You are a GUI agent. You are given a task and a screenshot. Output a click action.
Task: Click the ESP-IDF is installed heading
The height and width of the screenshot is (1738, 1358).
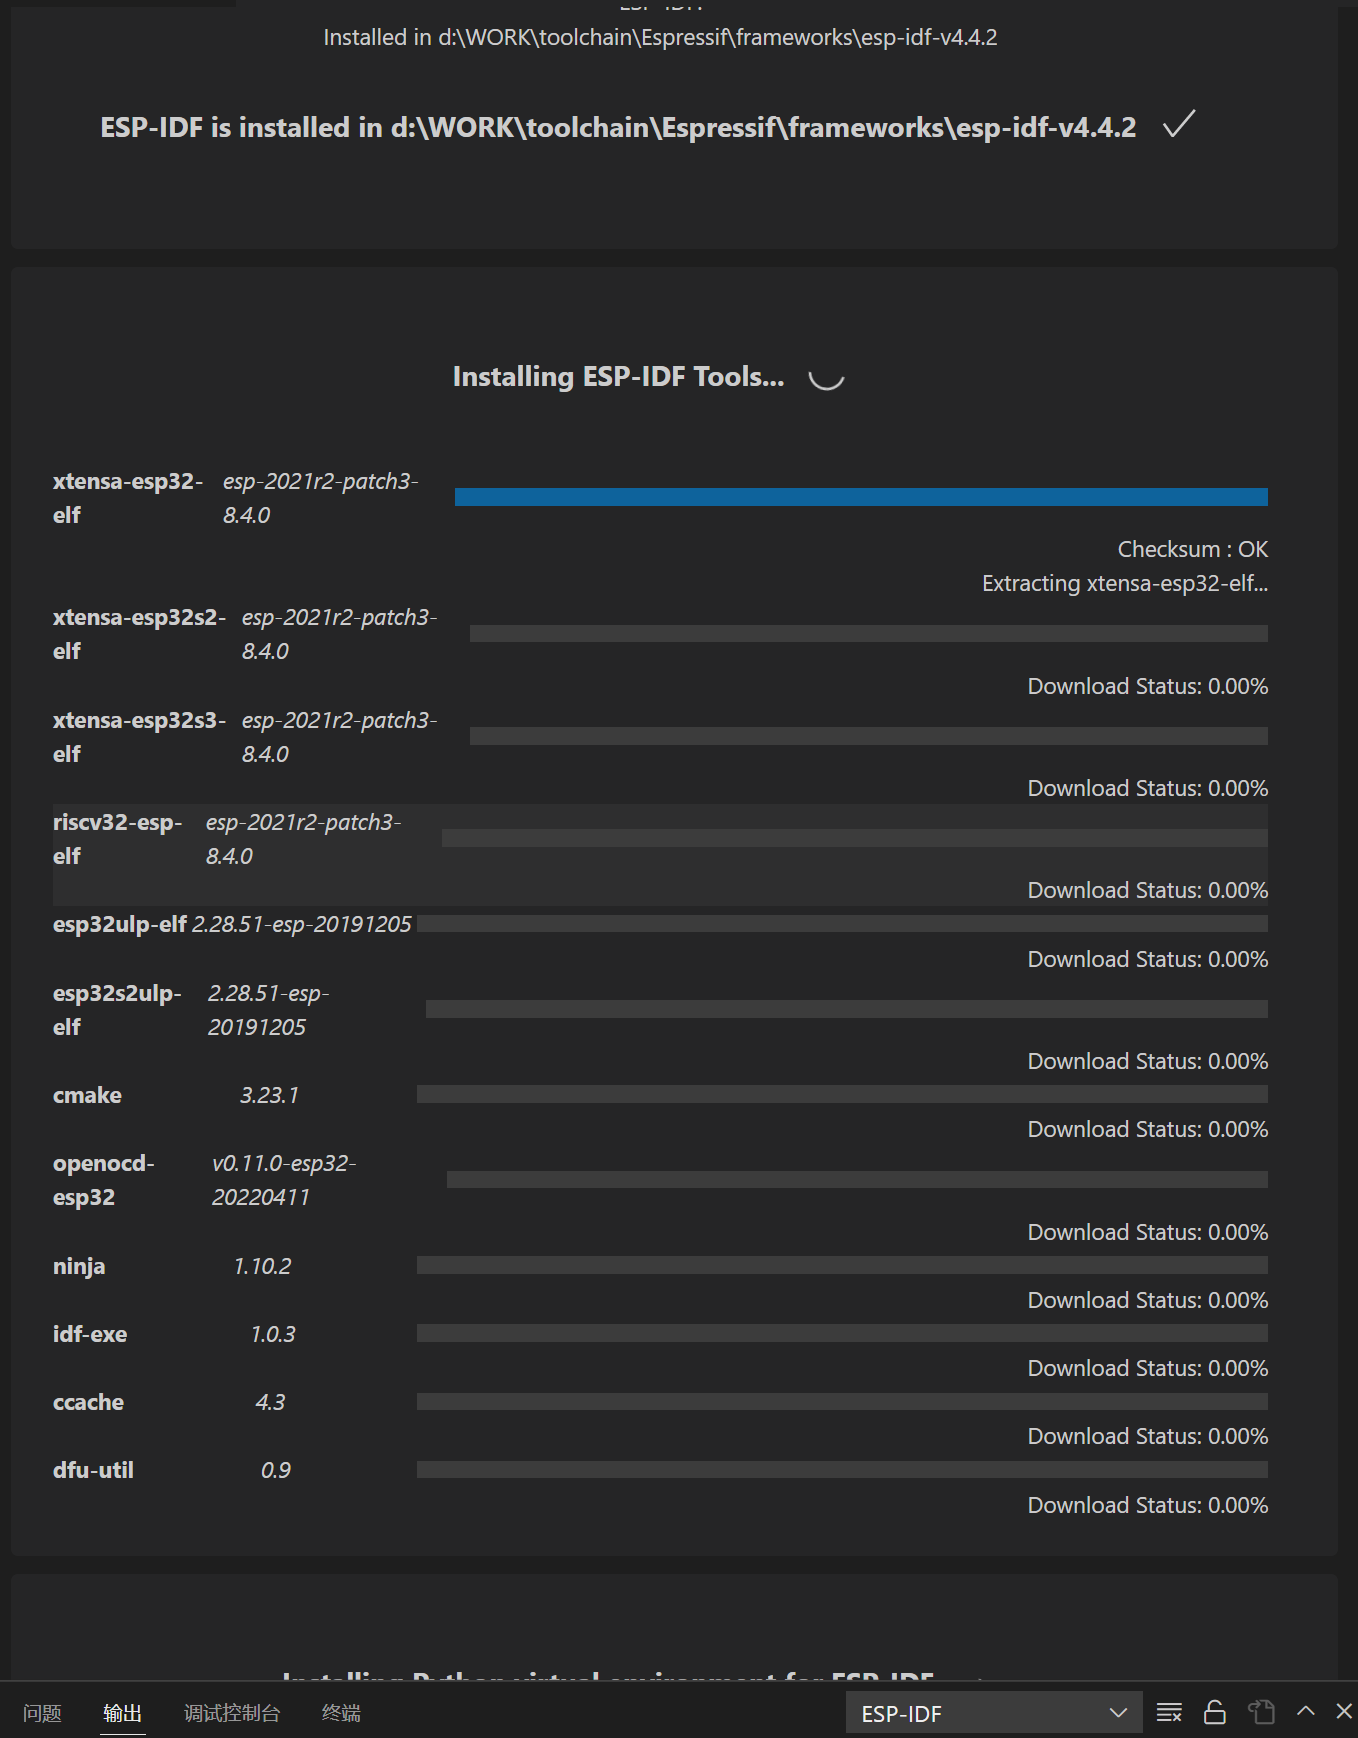click(x=618, y=127)
